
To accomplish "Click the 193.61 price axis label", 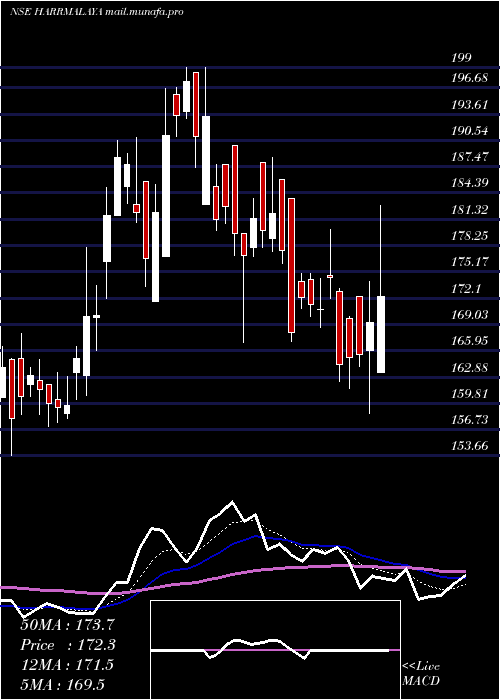I will click(470, 105).
